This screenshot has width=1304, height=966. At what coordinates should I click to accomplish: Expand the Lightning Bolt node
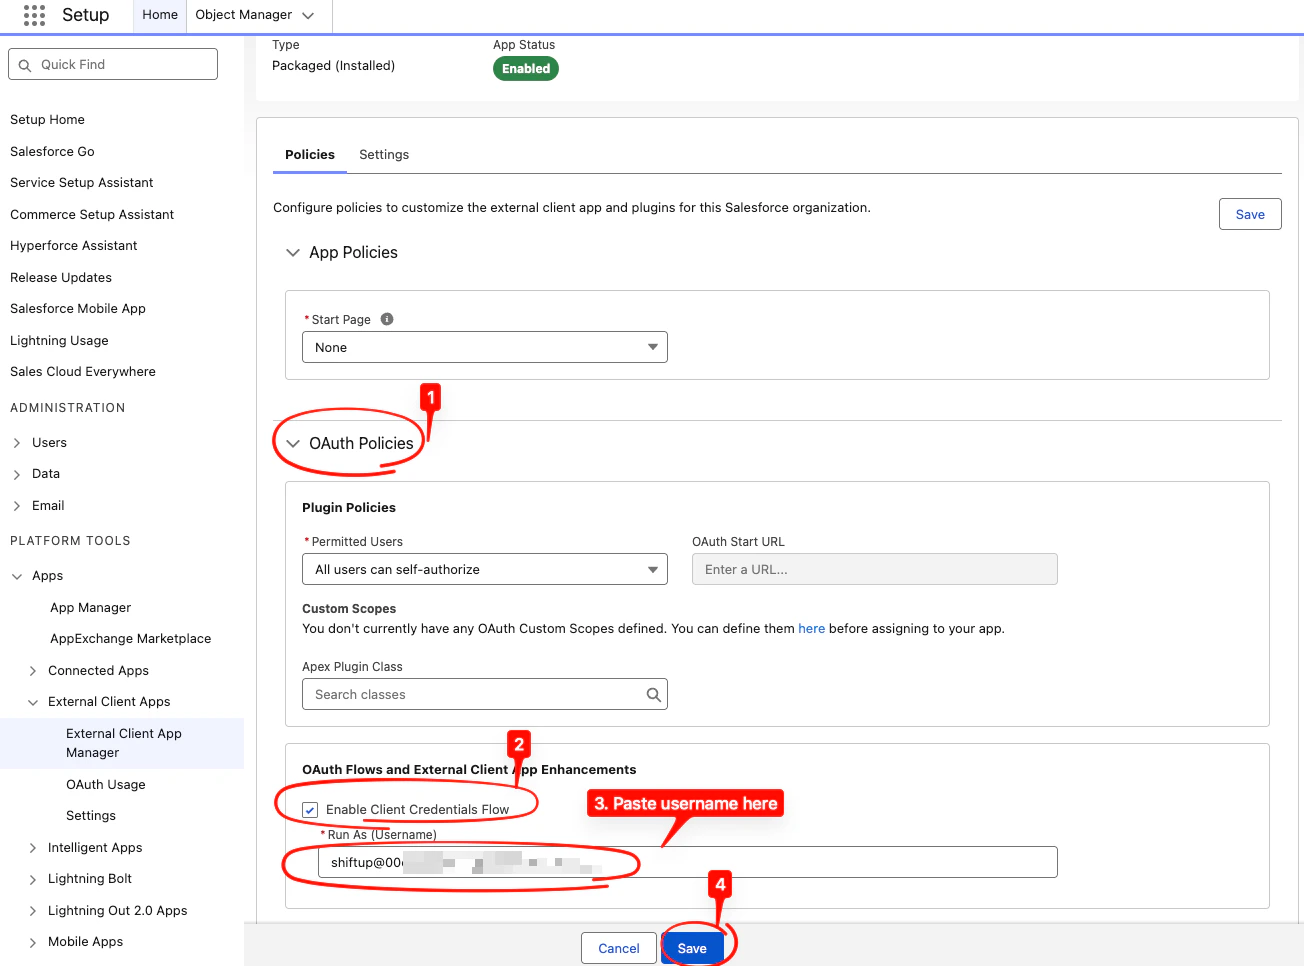coord(33,879)
